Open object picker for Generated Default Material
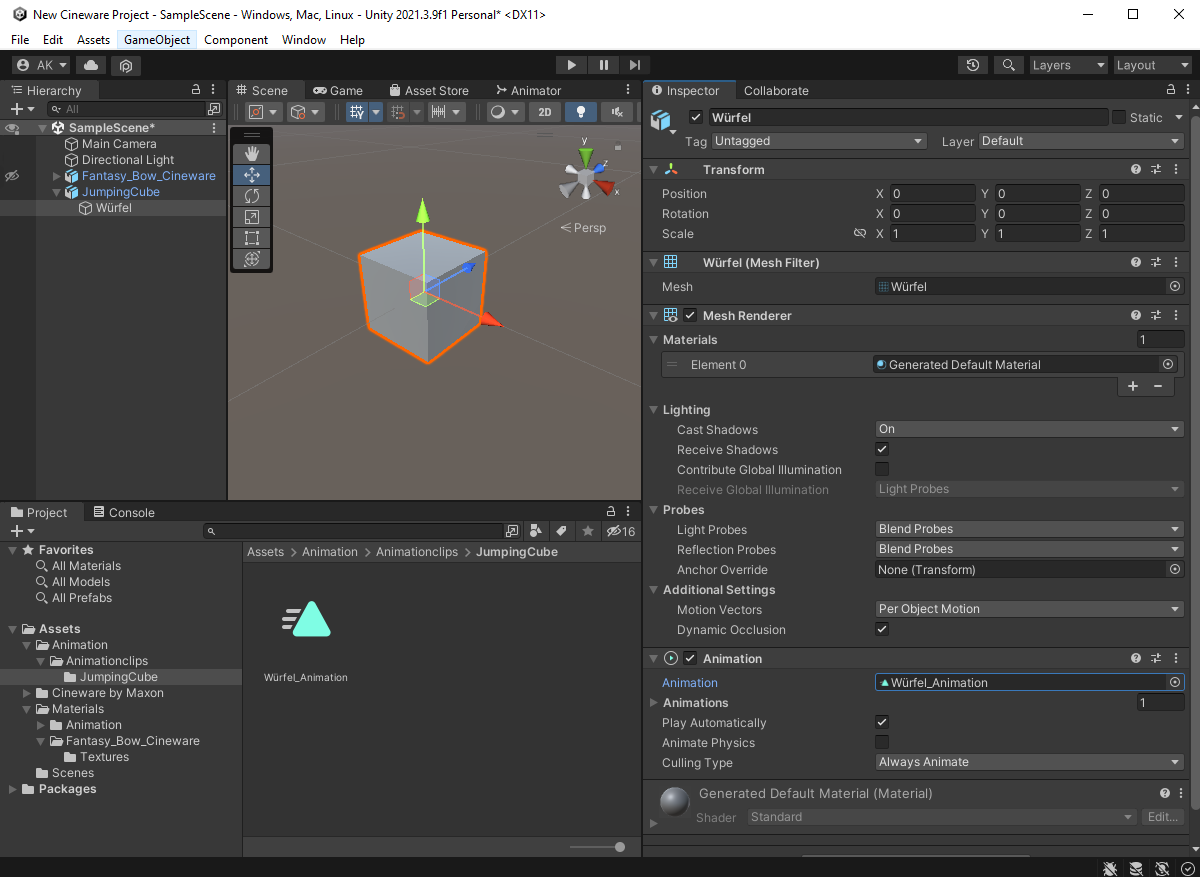Image resolution: width=1200 pixels, height=877 pixels. [1167, 365]
